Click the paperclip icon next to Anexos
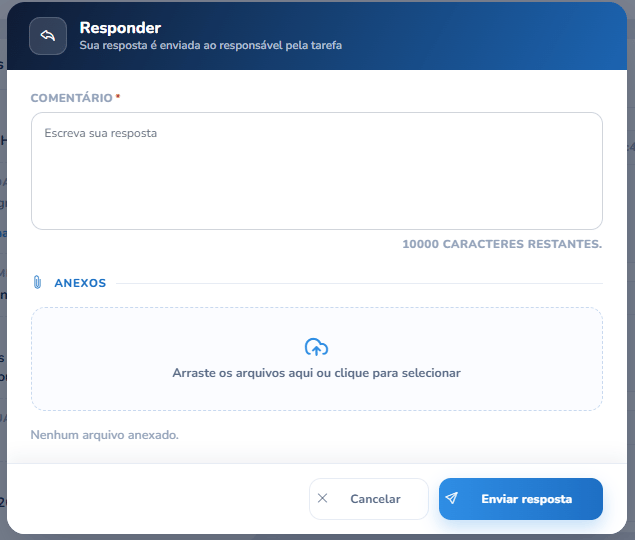 (x=37, y=282)
